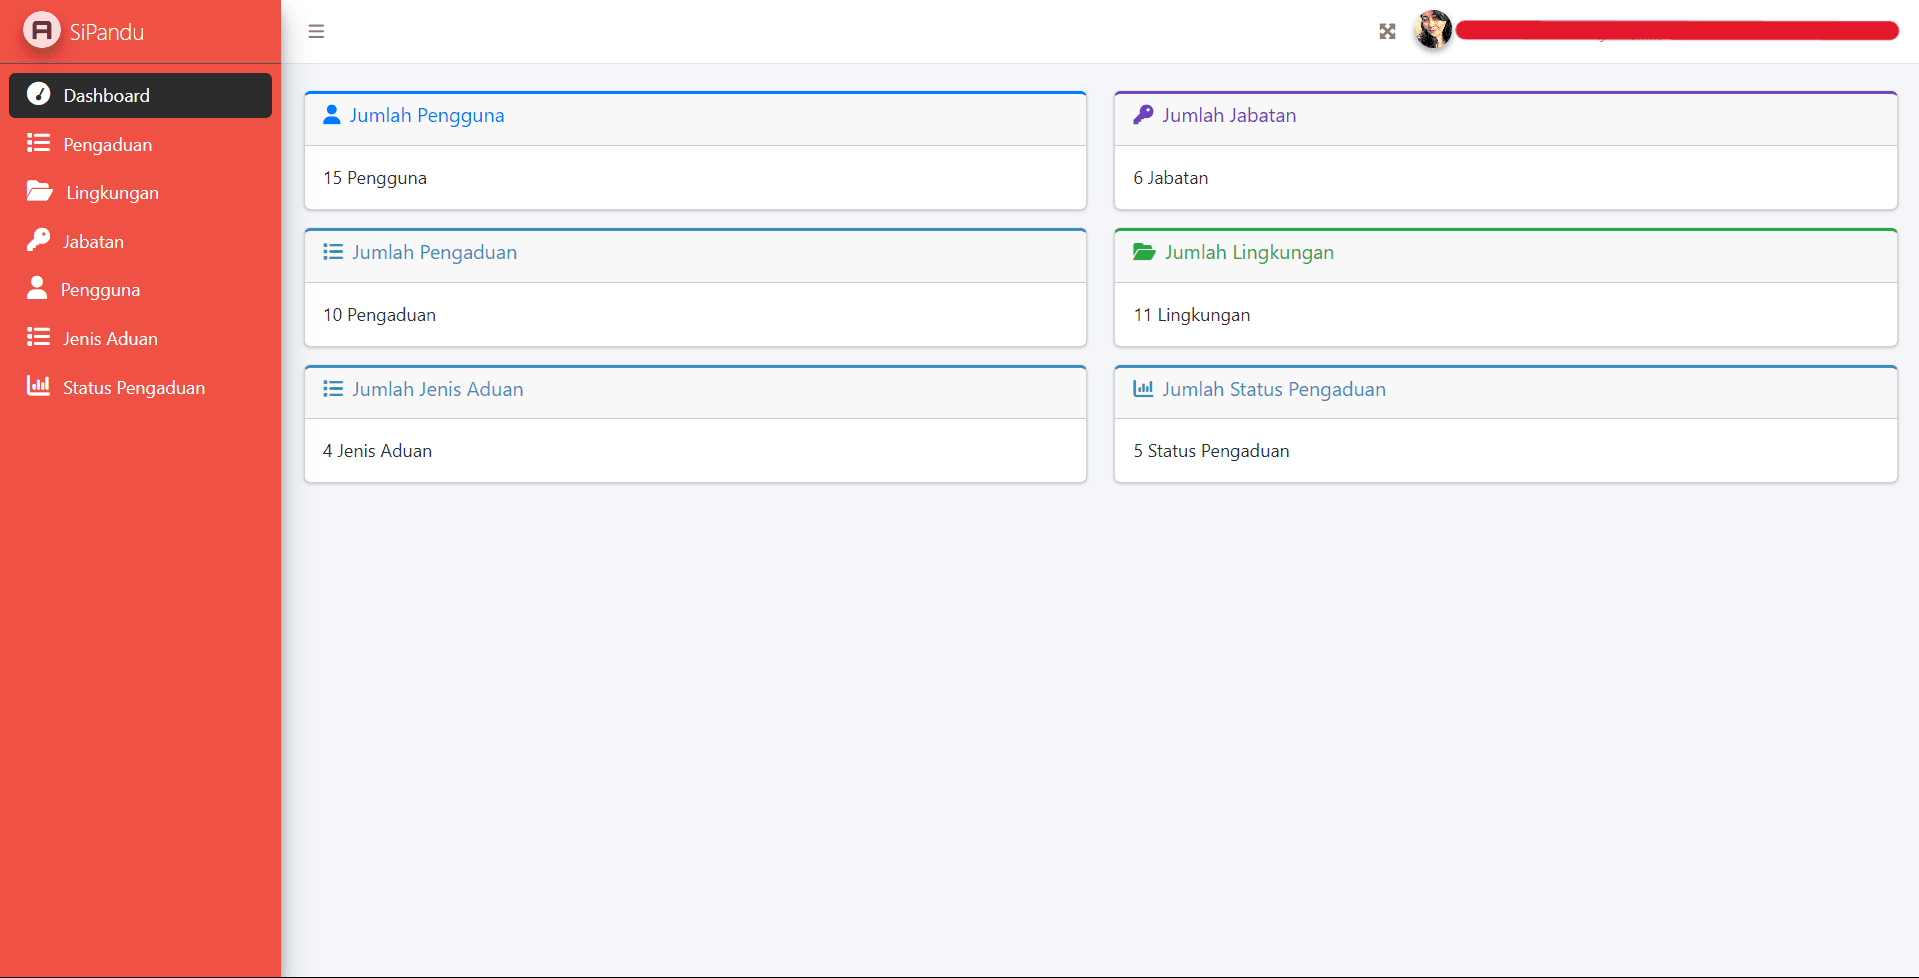Click the key icon in Jumlah Jabatan card
The image size is (1919, 978).
click(x=1143, y=115)
